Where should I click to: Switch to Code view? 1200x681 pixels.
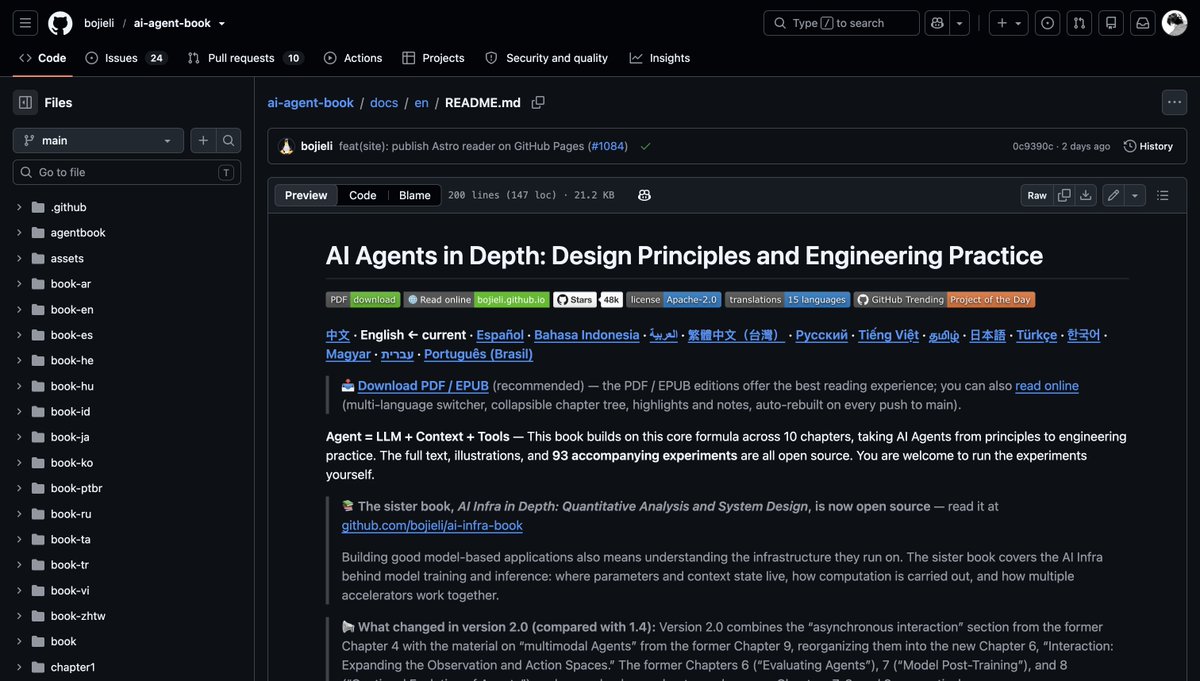coord(362,195)
